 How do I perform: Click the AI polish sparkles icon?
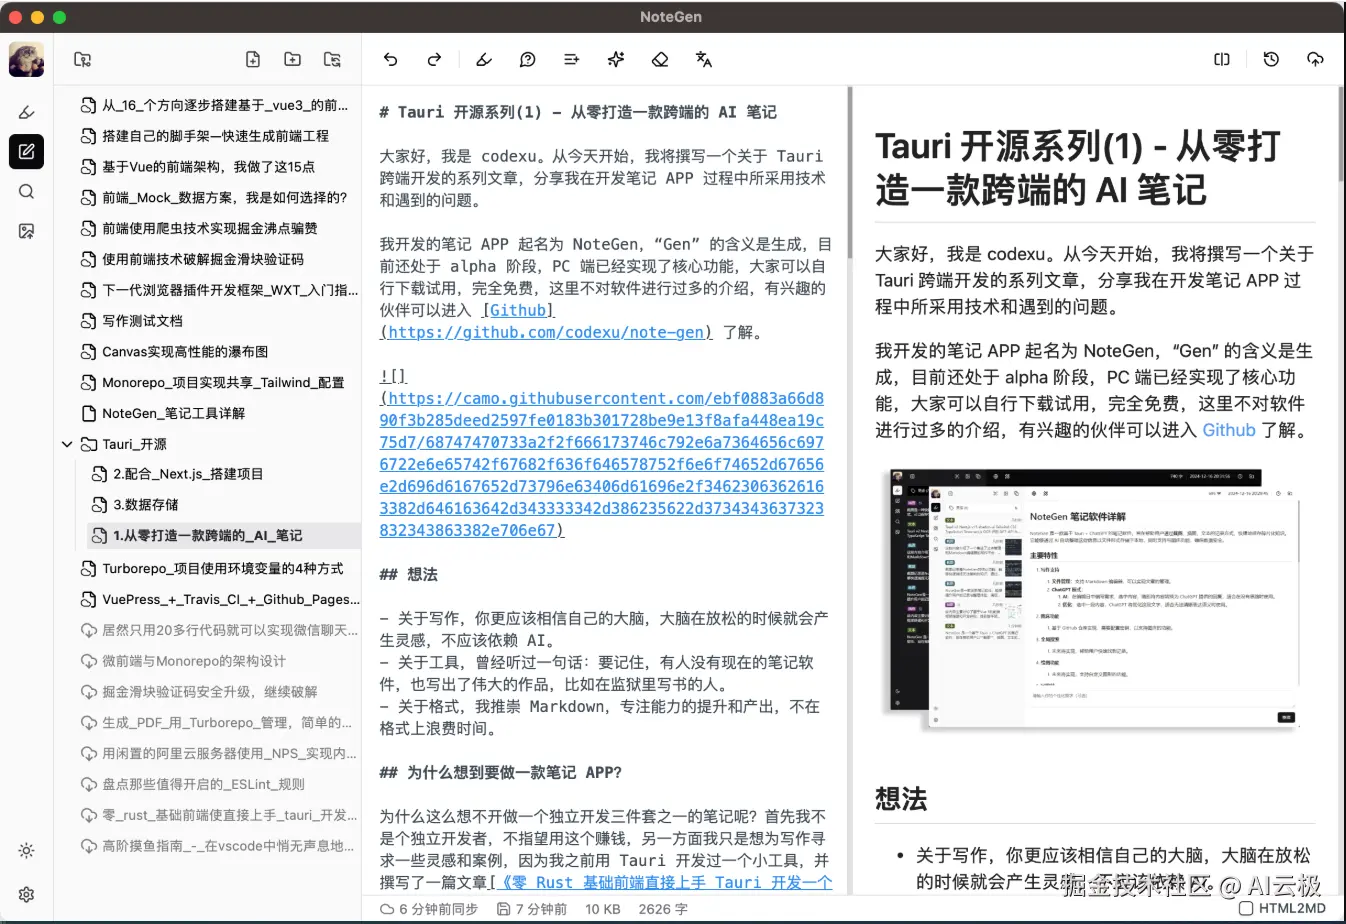point(616,60)
